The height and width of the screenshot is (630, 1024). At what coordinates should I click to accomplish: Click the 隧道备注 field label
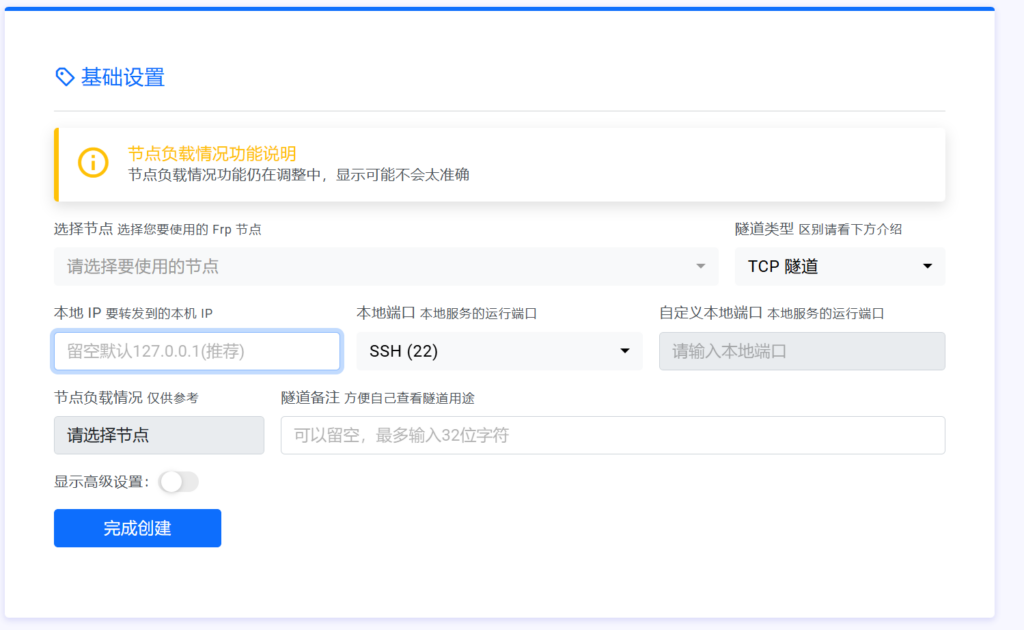(310, 397)
